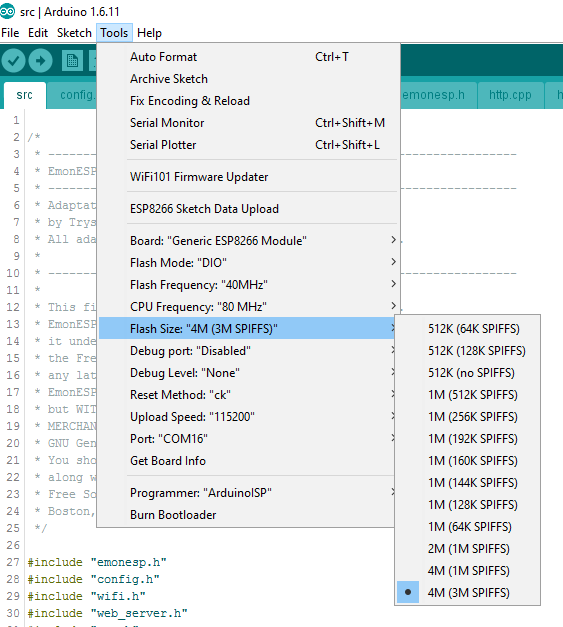Select 512K (128K SPIFFS) flash size

[x=468, y=351]
